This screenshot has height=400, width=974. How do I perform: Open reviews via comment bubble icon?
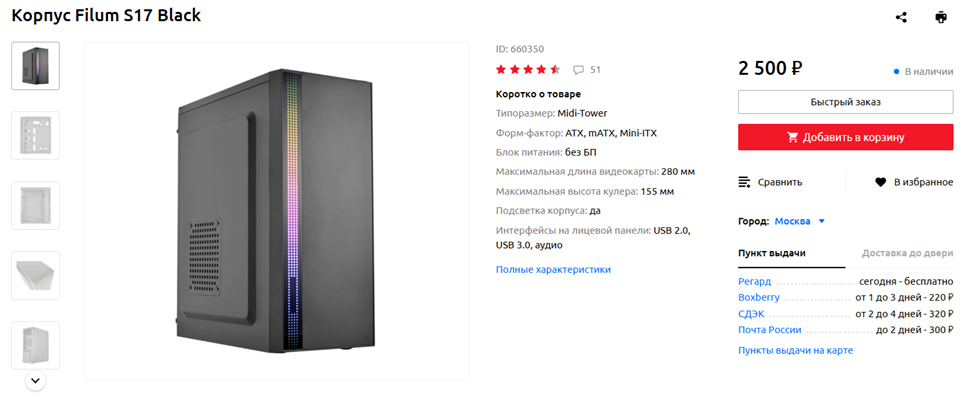coord(578,70)
